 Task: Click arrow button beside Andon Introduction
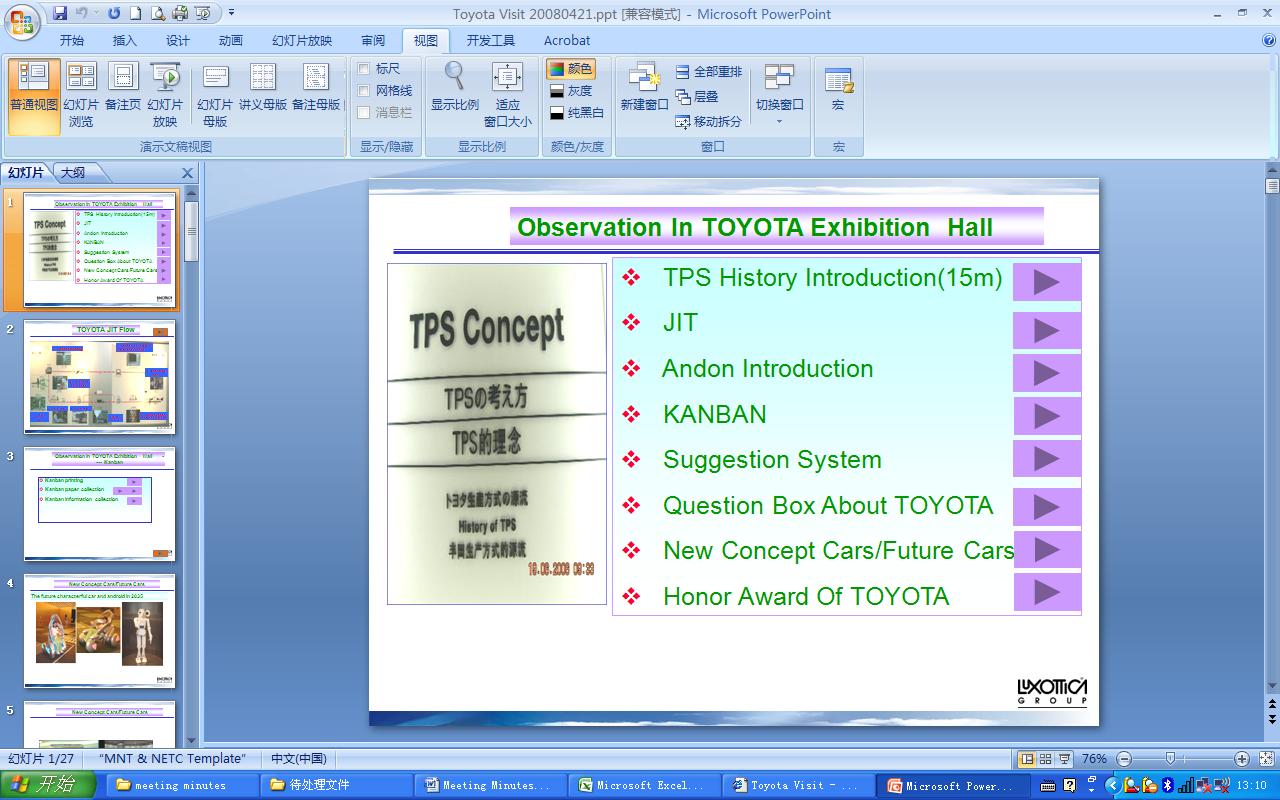(1047, 373)
